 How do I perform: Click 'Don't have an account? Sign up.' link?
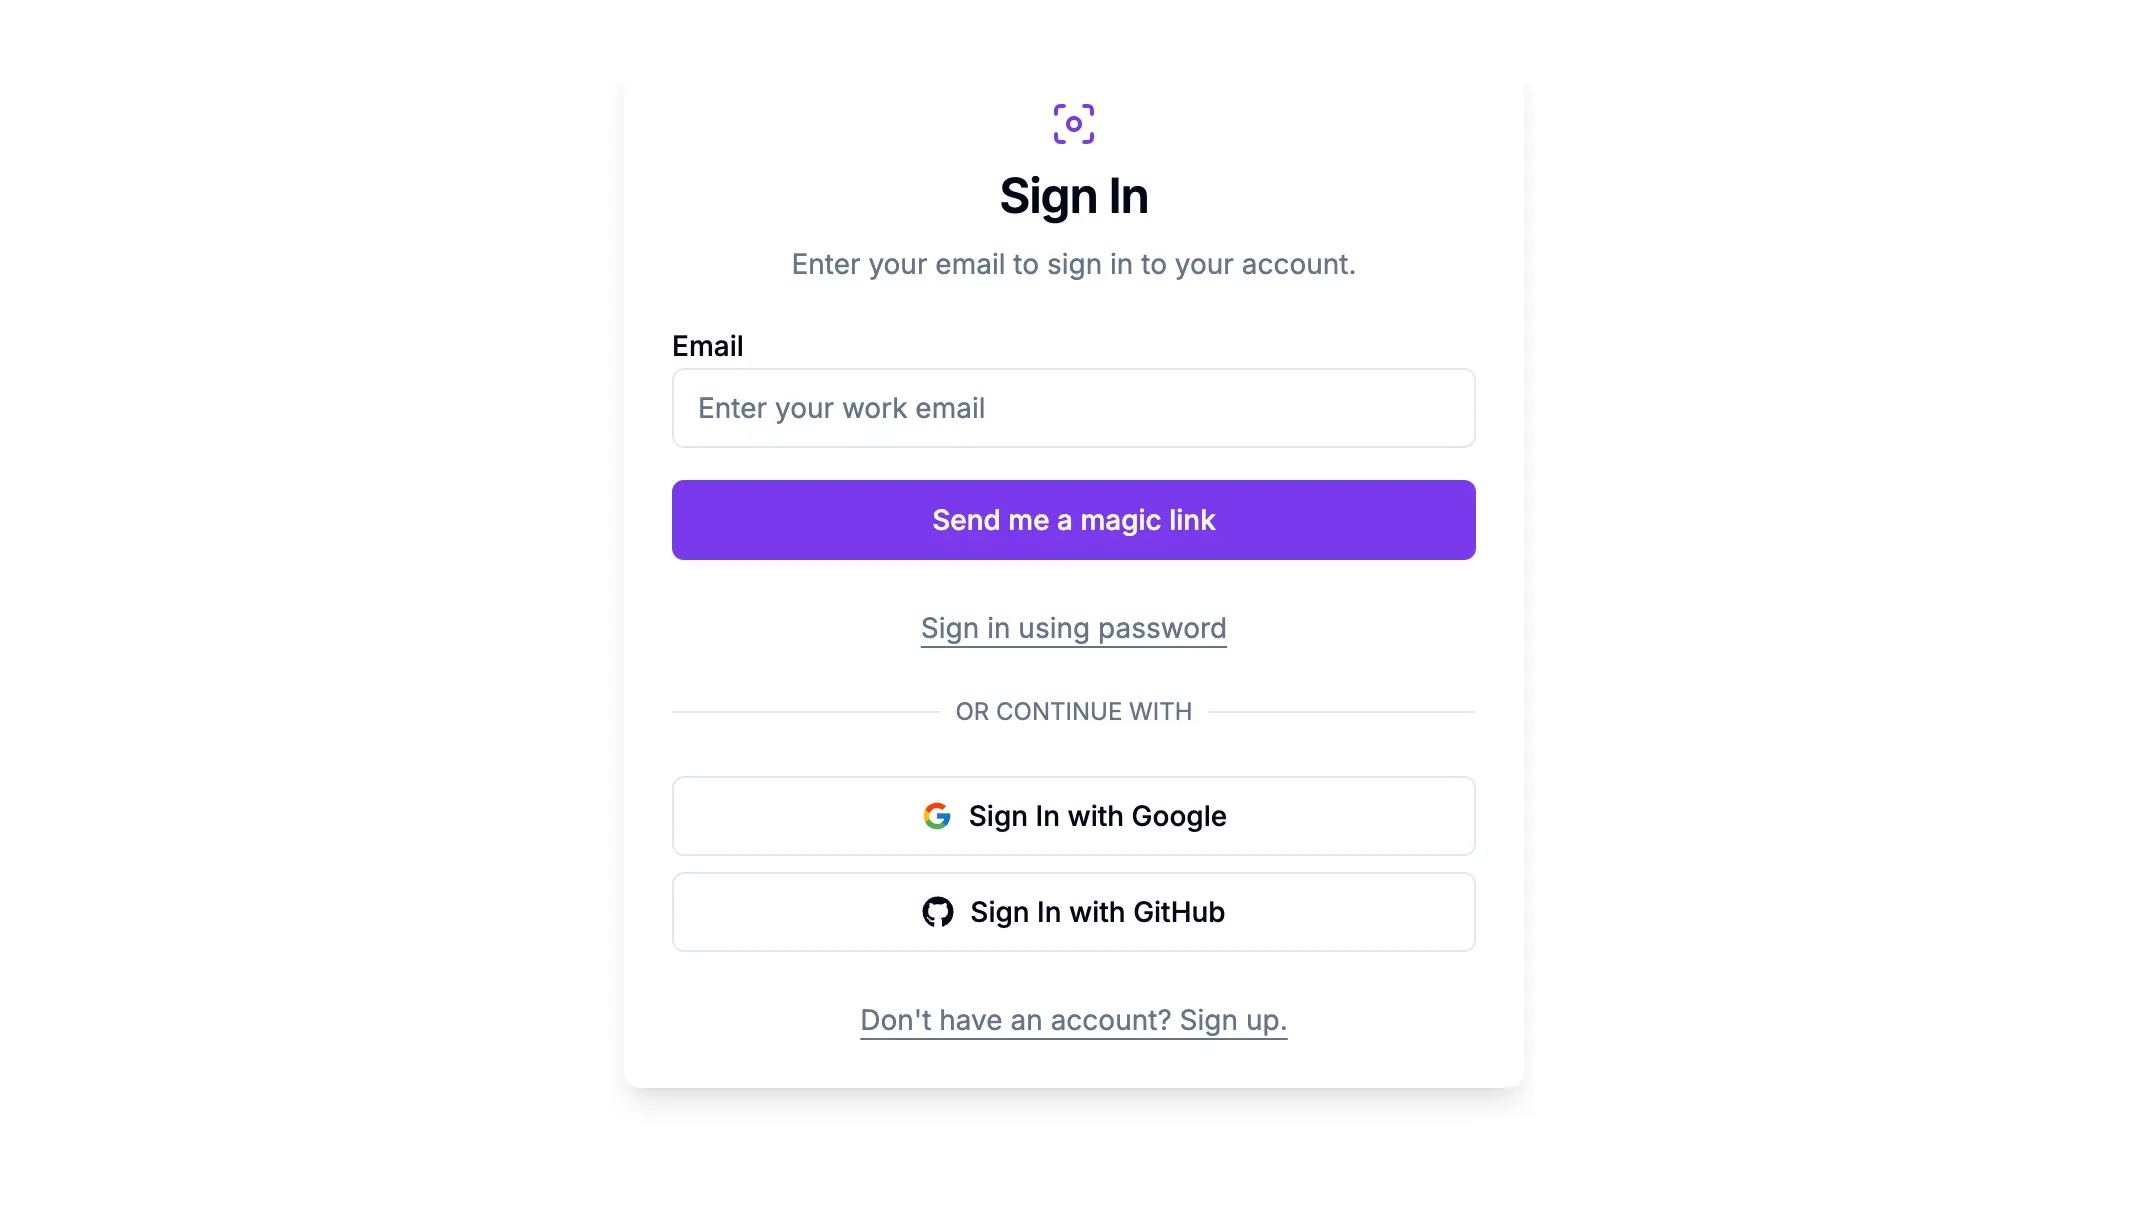coord(1073,1019)
